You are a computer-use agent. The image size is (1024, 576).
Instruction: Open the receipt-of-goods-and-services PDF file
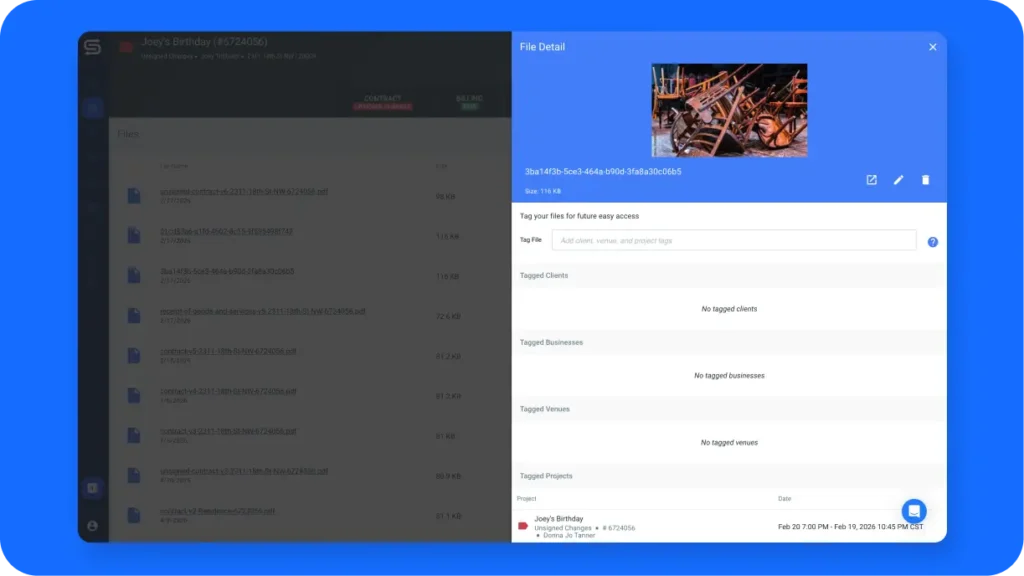click(262, 311)
